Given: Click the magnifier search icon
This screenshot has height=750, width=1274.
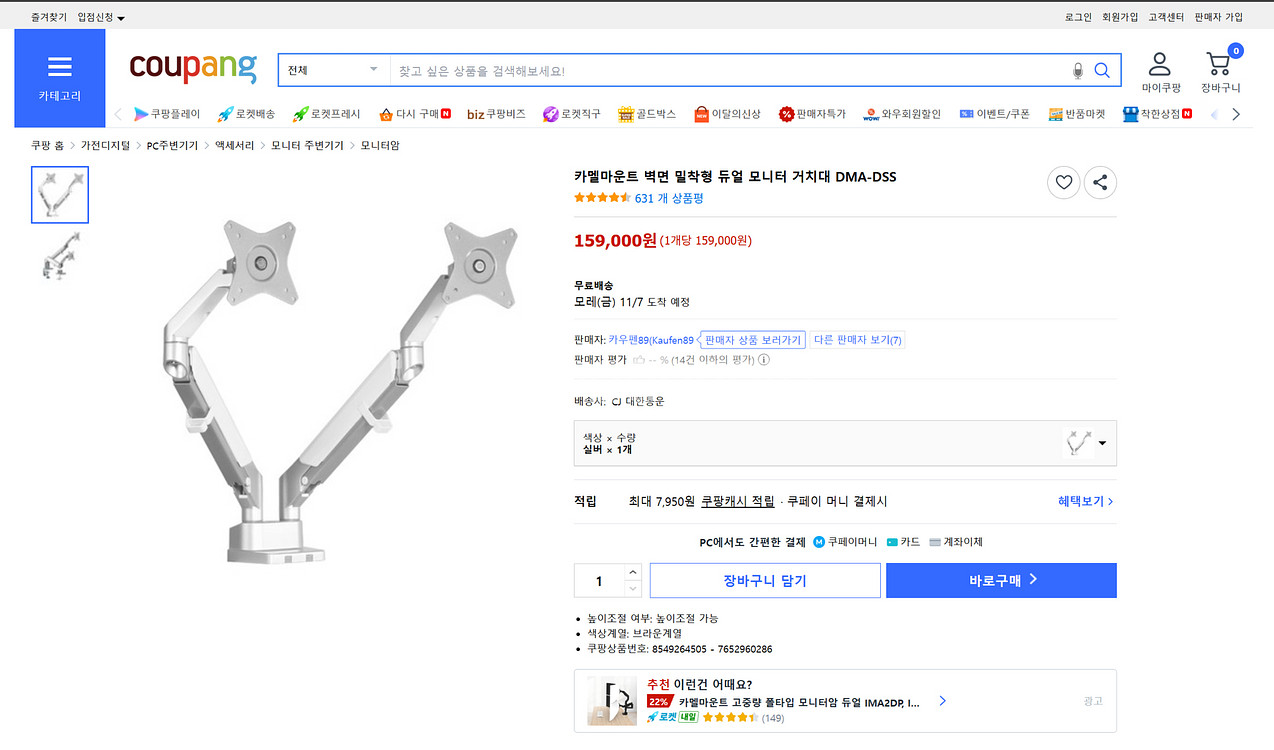Looking at the screenshot, I should click(1102, 71).
